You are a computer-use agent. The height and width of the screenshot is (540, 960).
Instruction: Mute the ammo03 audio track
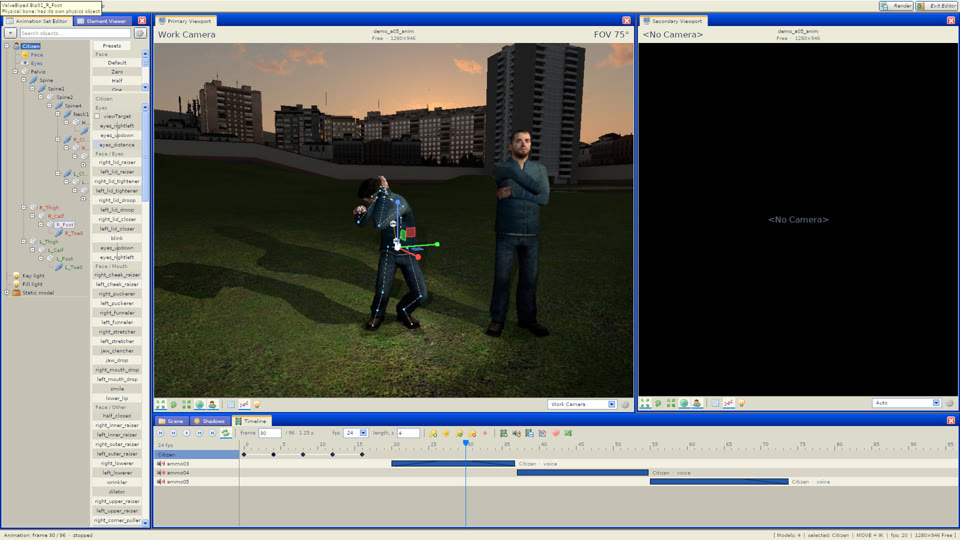point(161,463)
